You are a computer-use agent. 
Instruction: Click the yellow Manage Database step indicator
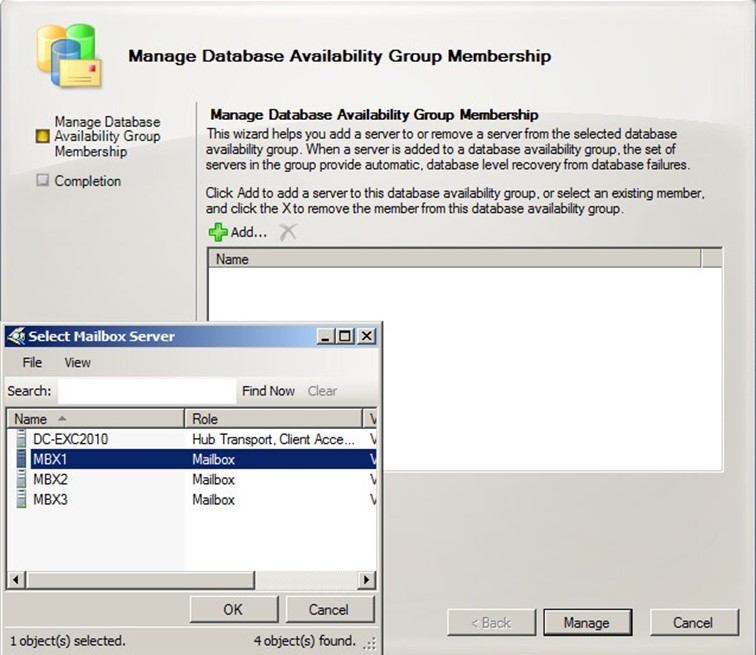42,136
